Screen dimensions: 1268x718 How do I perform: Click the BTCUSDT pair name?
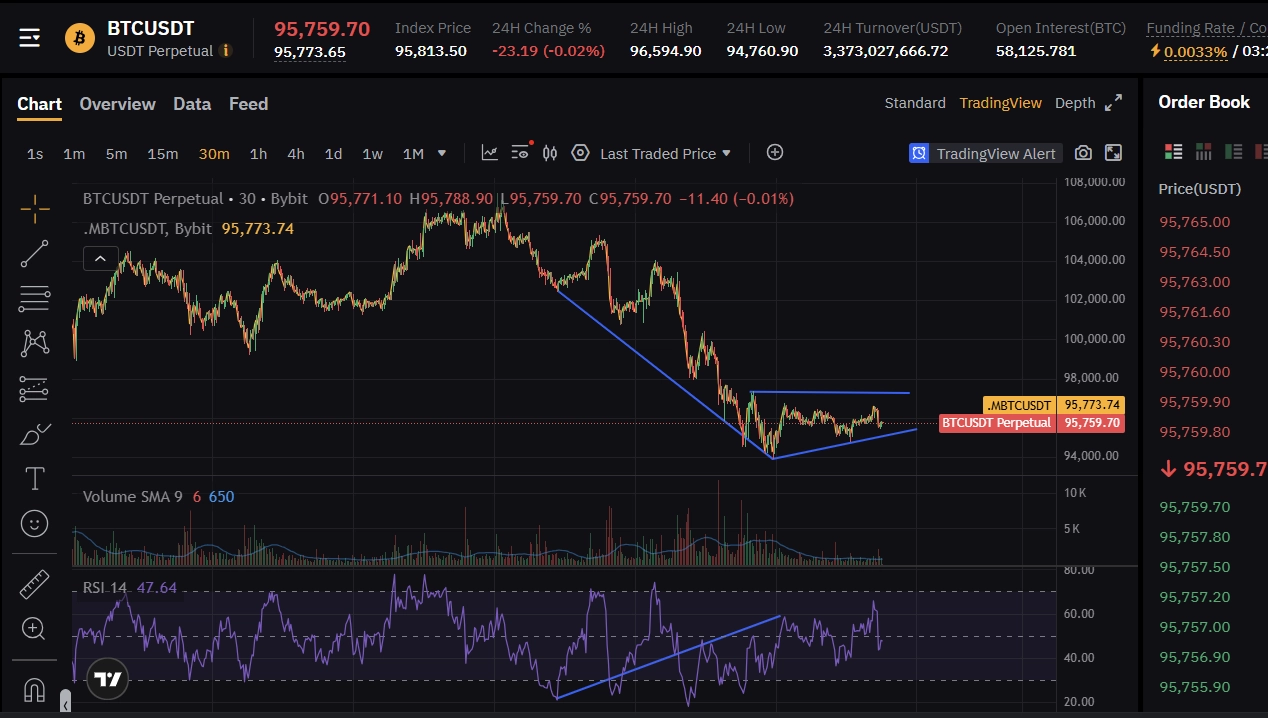[151, 28]
